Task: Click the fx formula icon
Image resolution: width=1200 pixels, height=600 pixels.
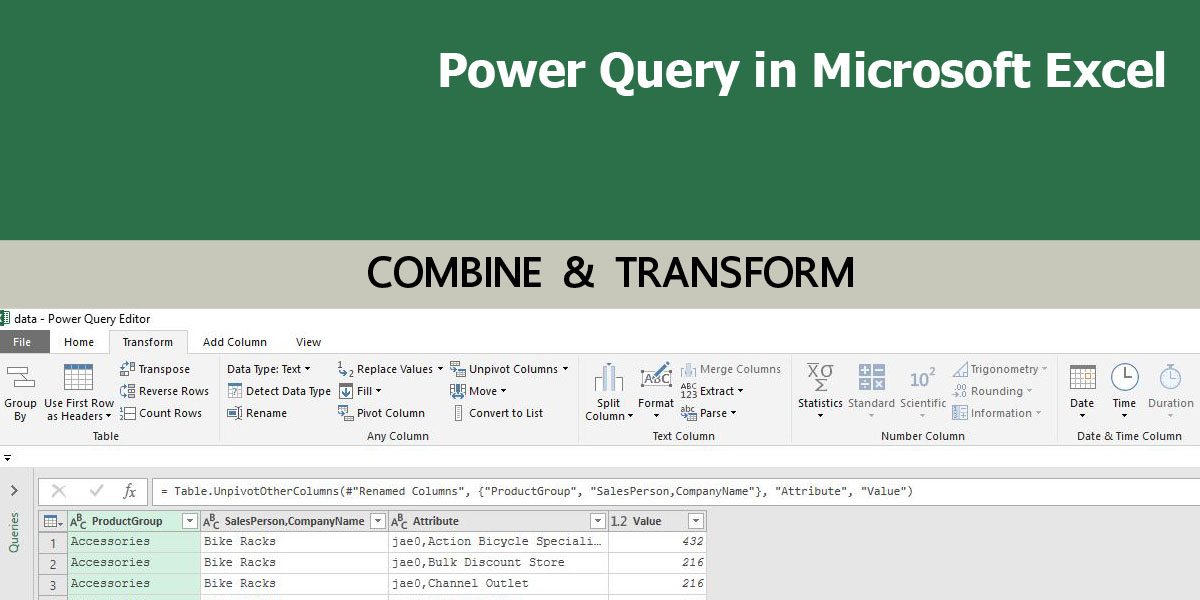Action: click(130, 491)
